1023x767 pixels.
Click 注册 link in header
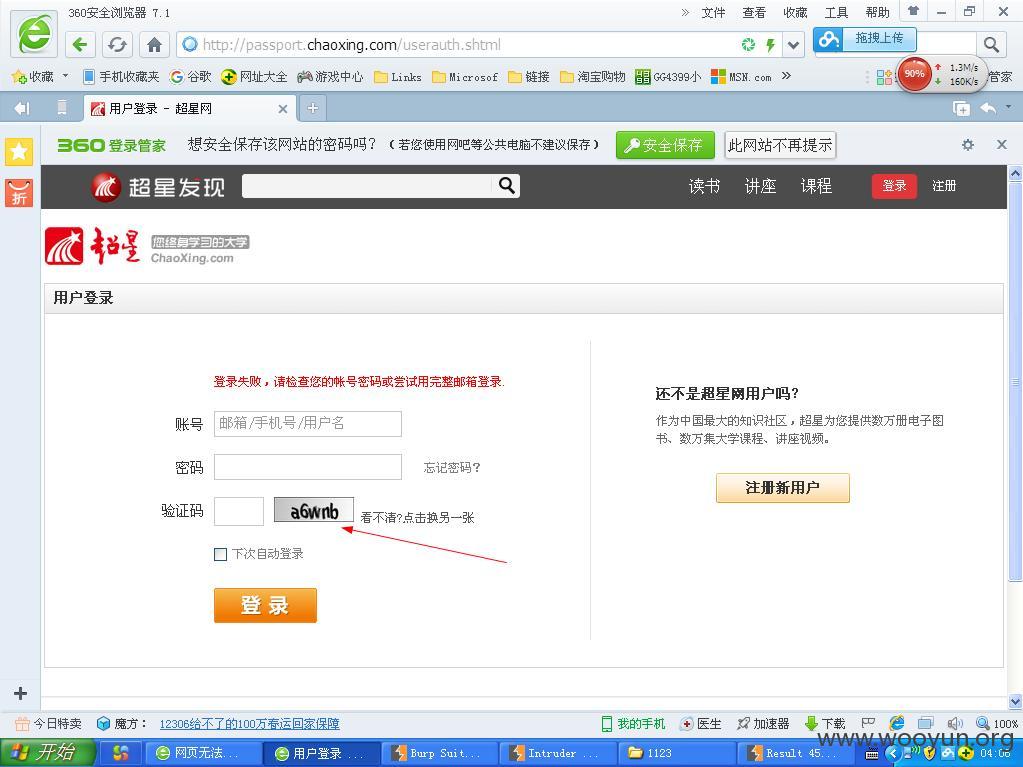click(944, 186)
